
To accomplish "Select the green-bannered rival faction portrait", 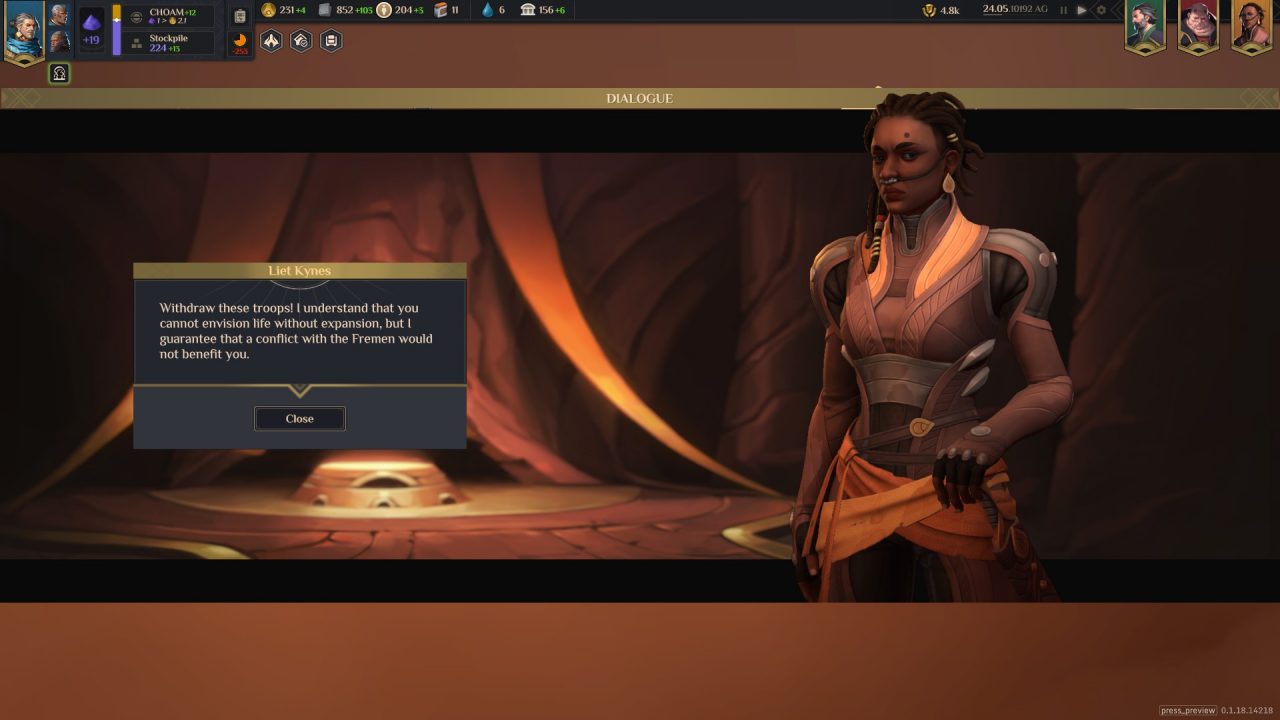I will click(x=1144, y=25).
